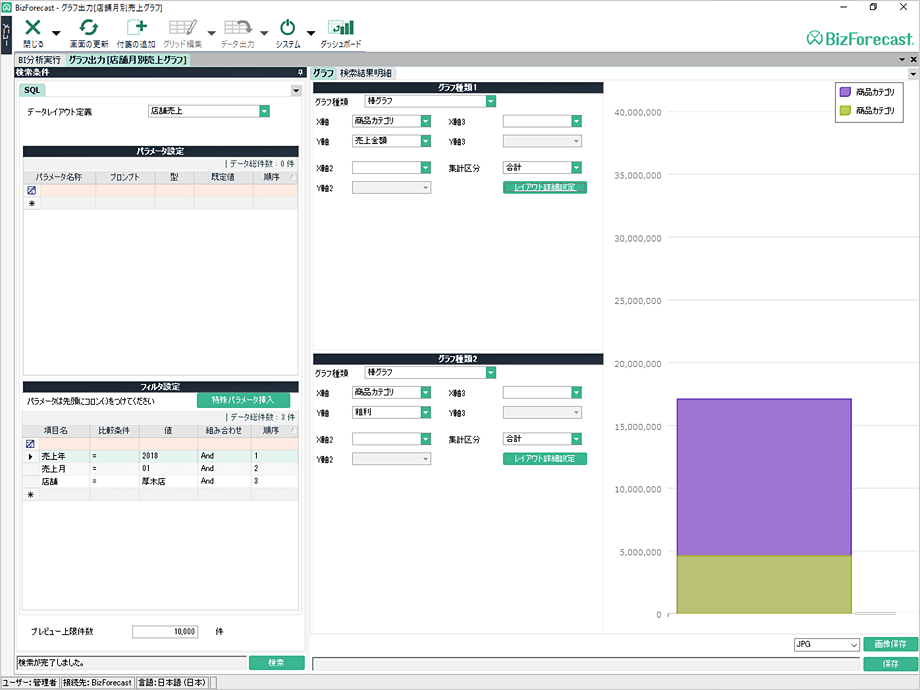Open 集計区分 dropdown in グラフ種類1
Screen dimensions: 920x690
577,168
